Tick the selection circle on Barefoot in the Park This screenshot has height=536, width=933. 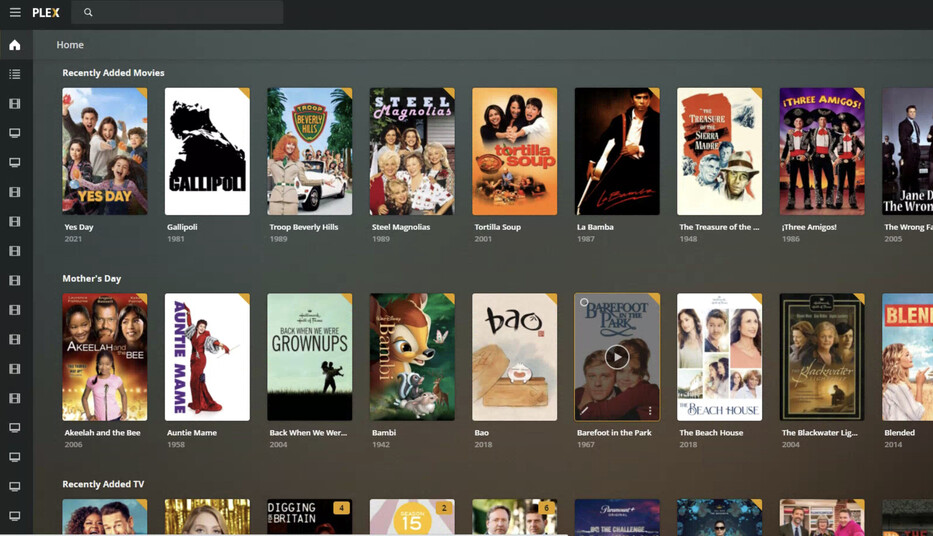pos(584,302)
